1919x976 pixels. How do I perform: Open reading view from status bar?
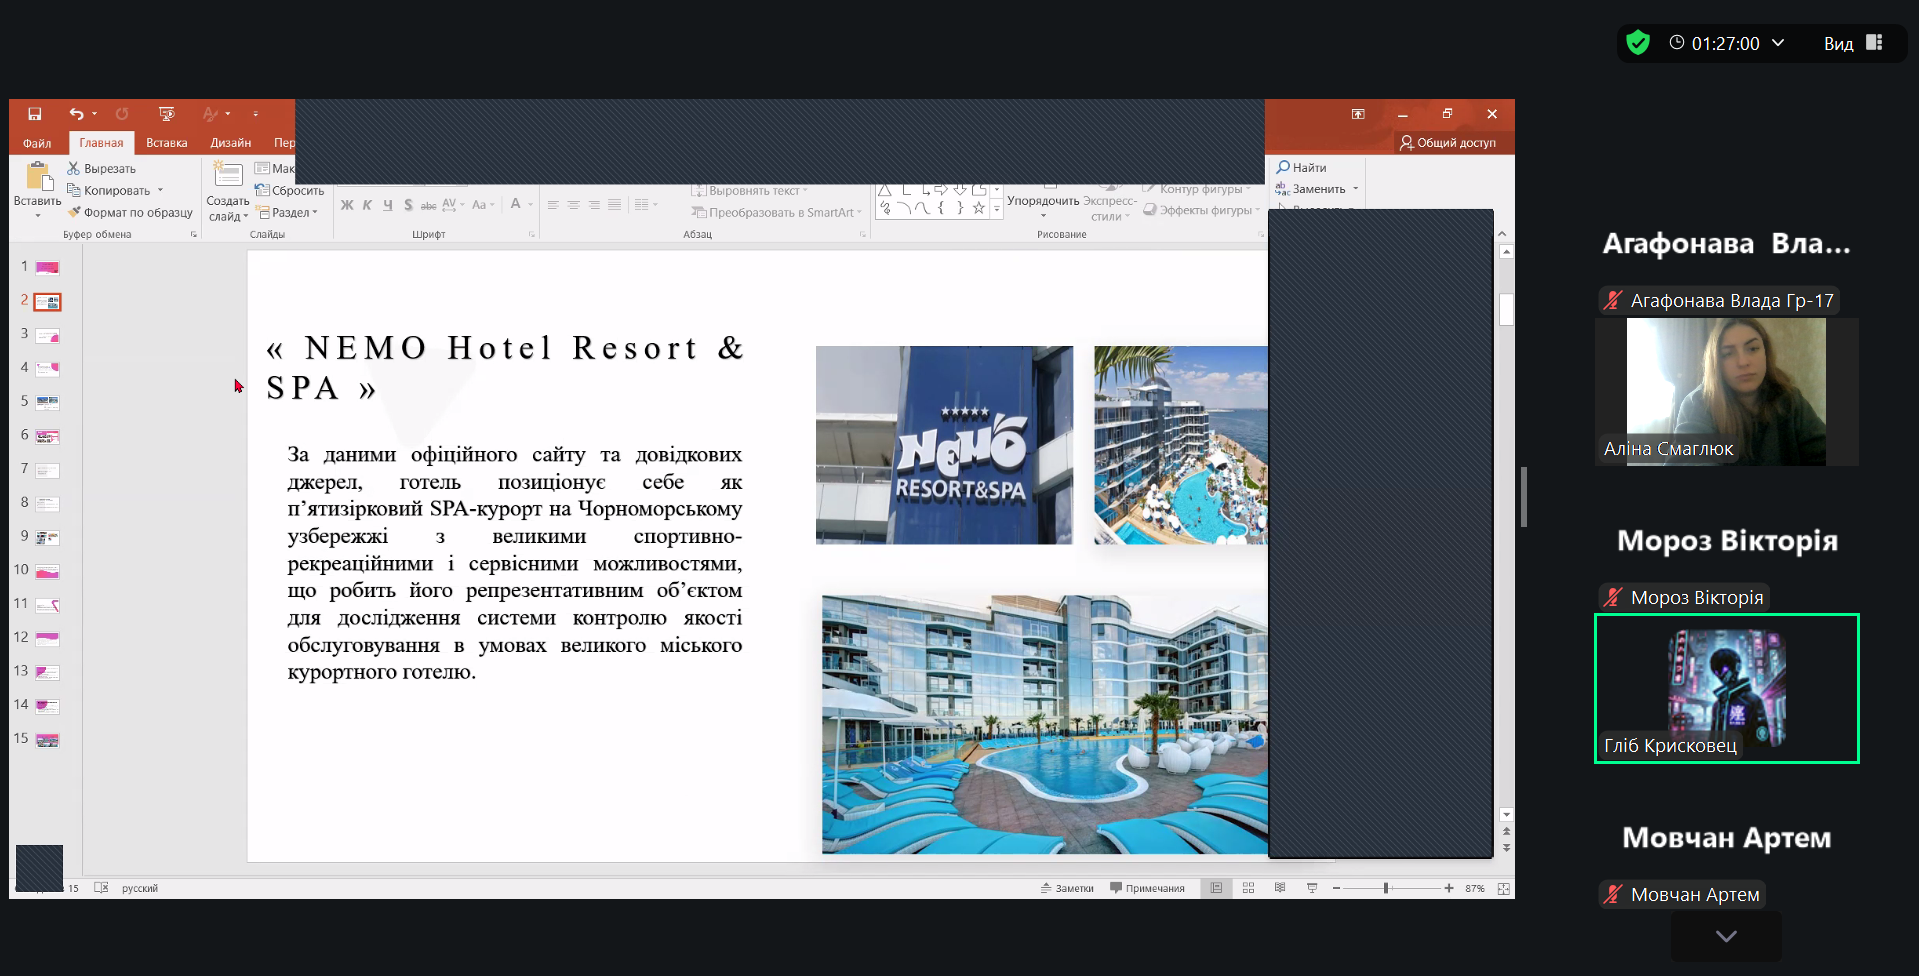tap(1280, 888)
